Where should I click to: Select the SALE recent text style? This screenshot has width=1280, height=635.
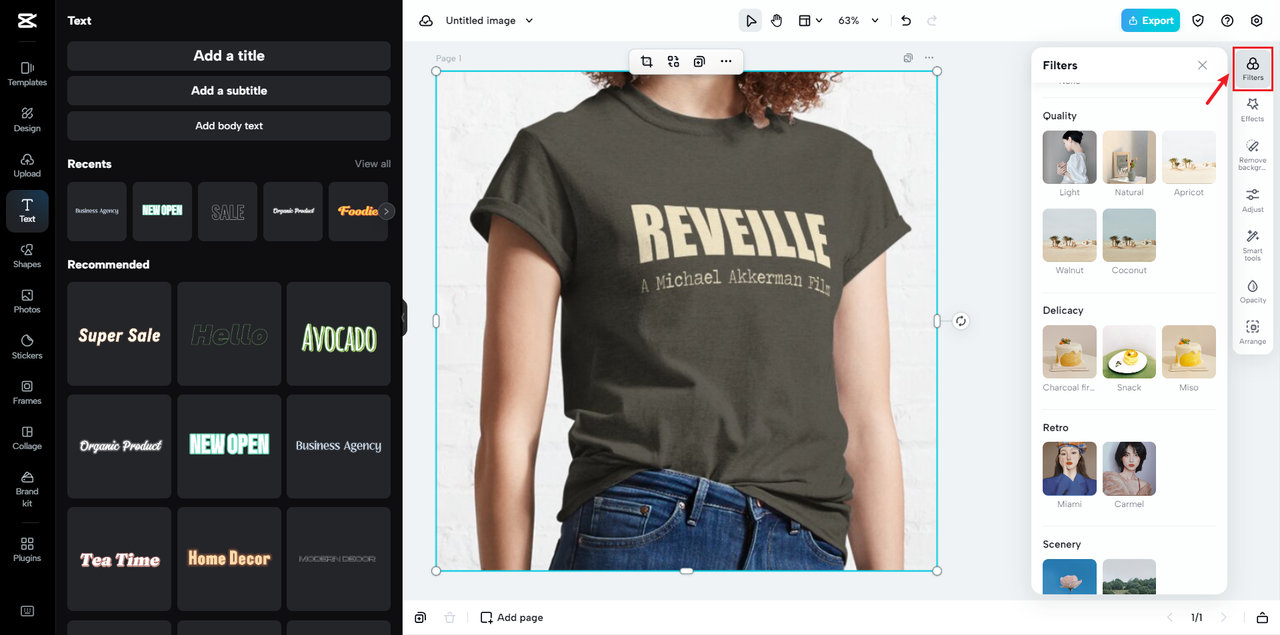click(x=228, y=211)
